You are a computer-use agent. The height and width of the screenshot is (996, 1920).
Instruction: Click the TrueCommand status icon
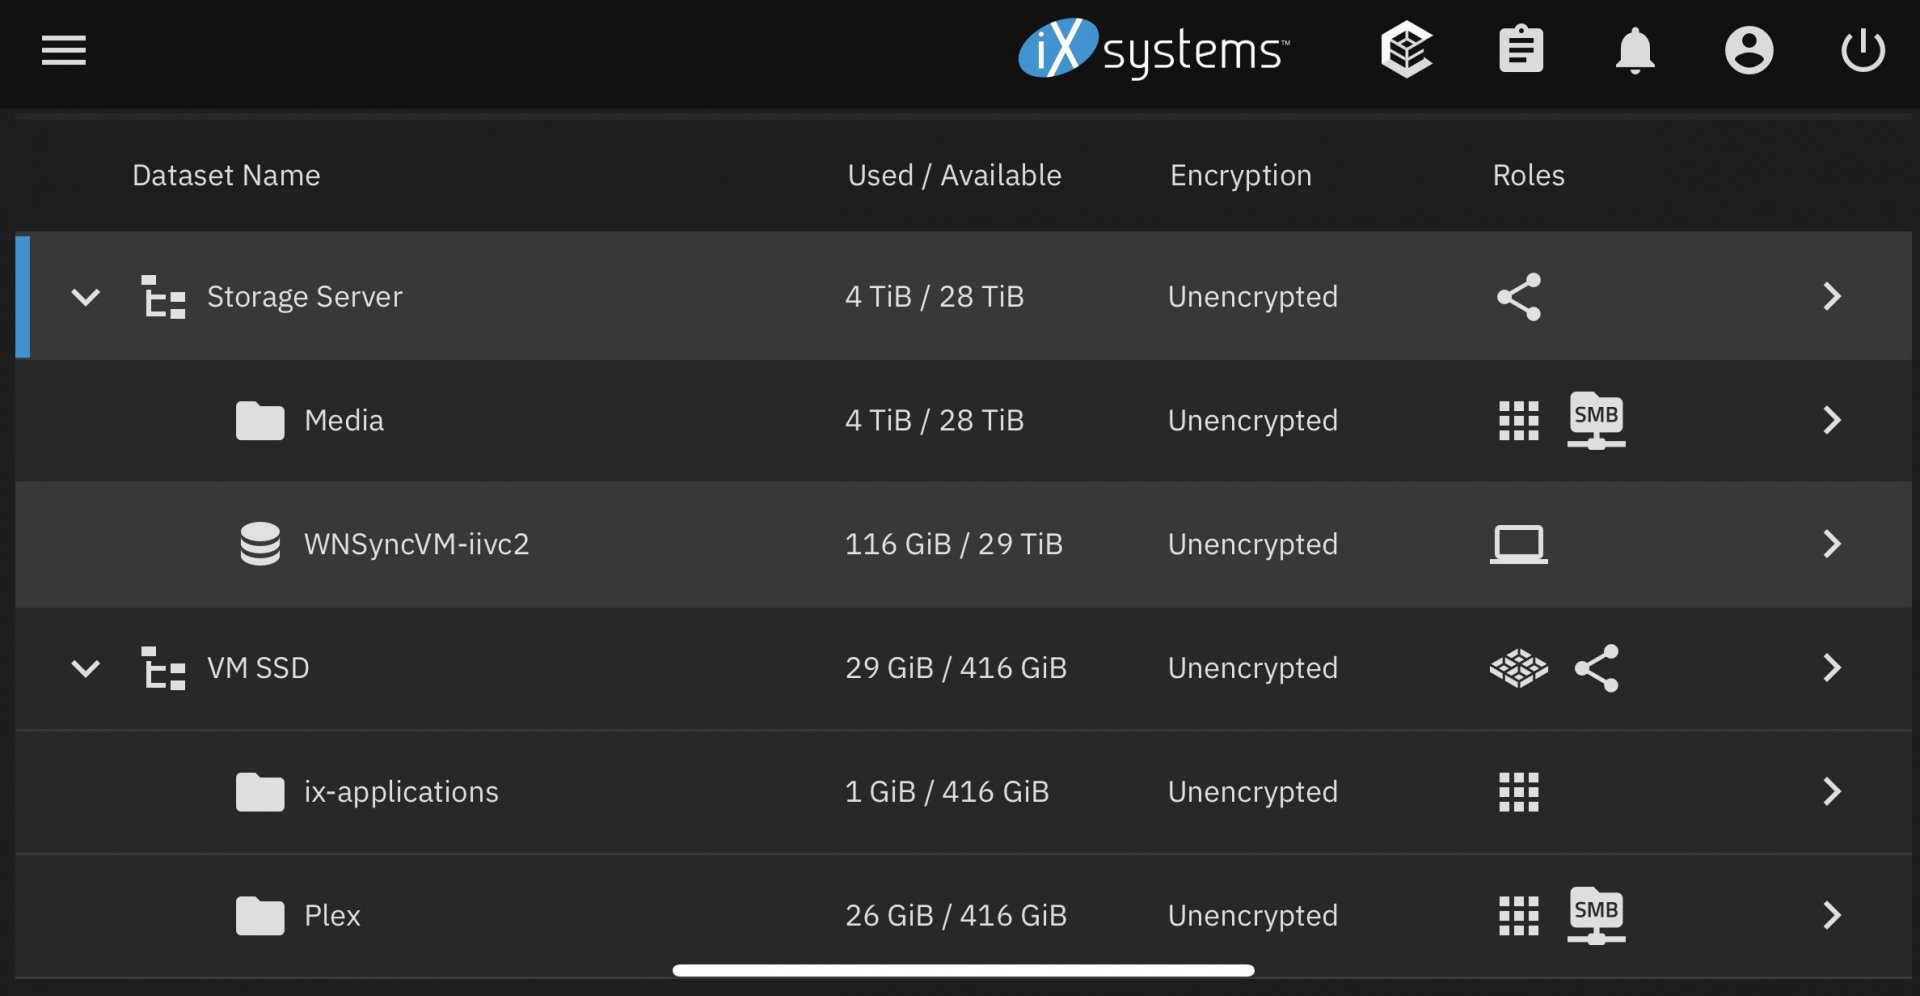(1406, 50)
